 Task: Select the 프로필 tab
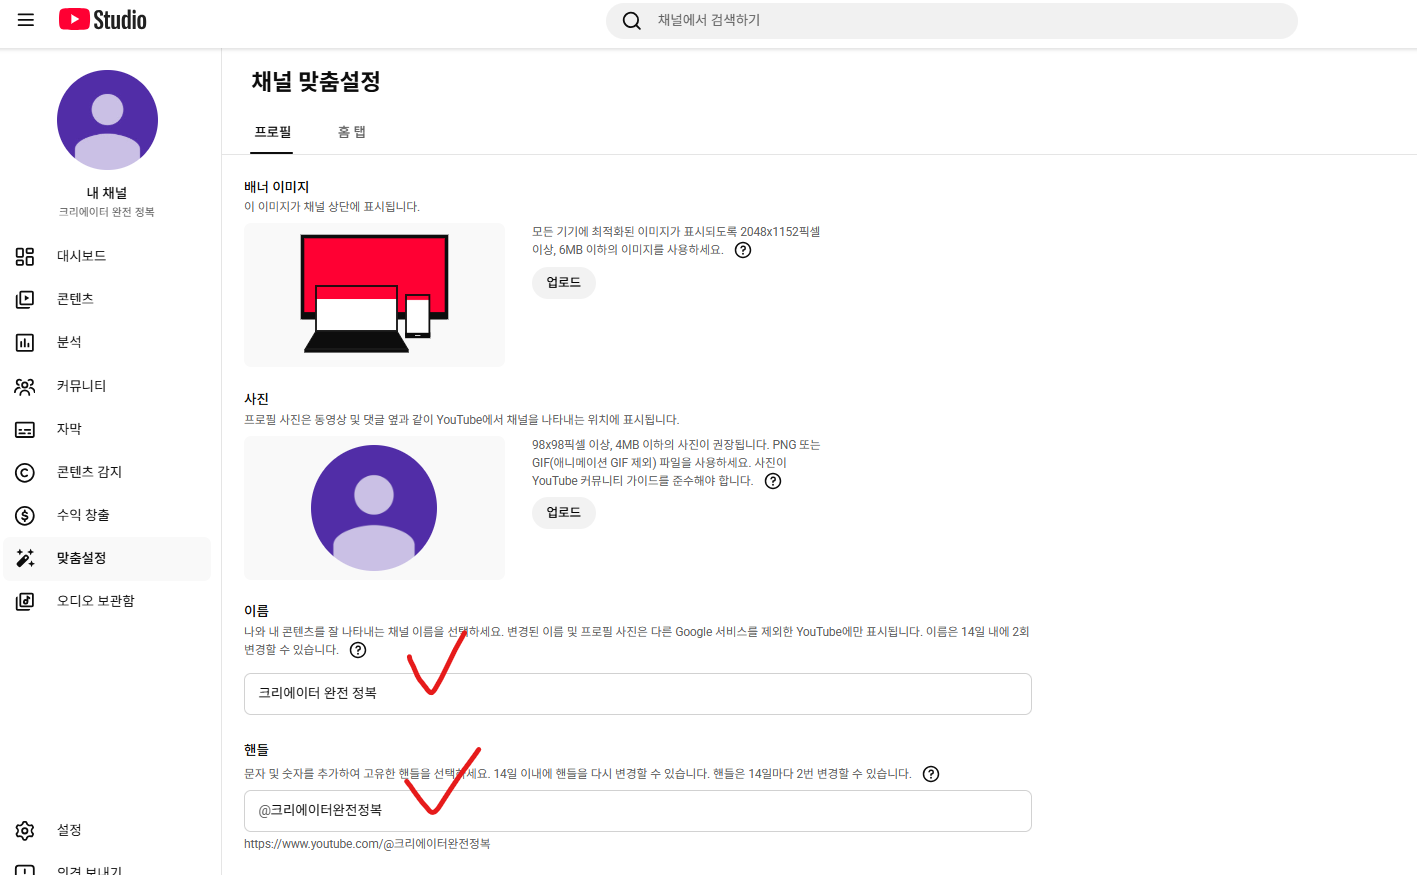pos(271,131)
